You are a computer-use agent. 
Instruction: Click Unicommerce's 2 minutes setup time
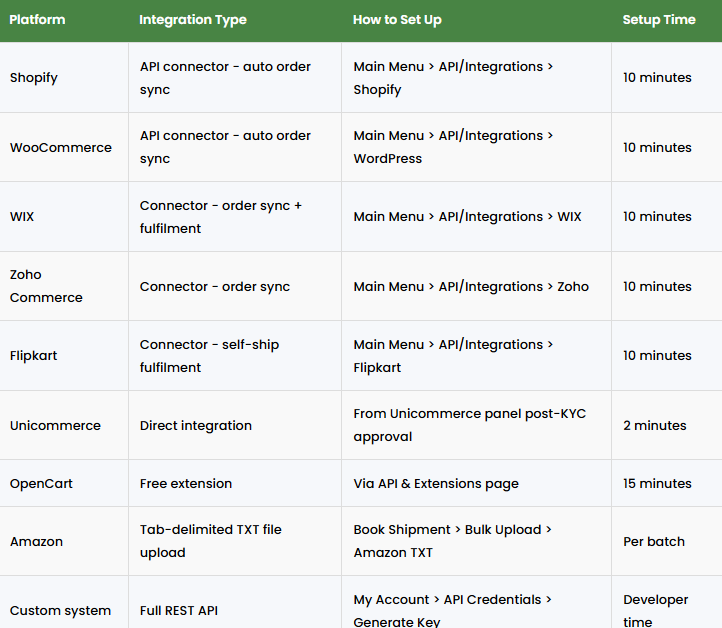[x=667, y=425]
